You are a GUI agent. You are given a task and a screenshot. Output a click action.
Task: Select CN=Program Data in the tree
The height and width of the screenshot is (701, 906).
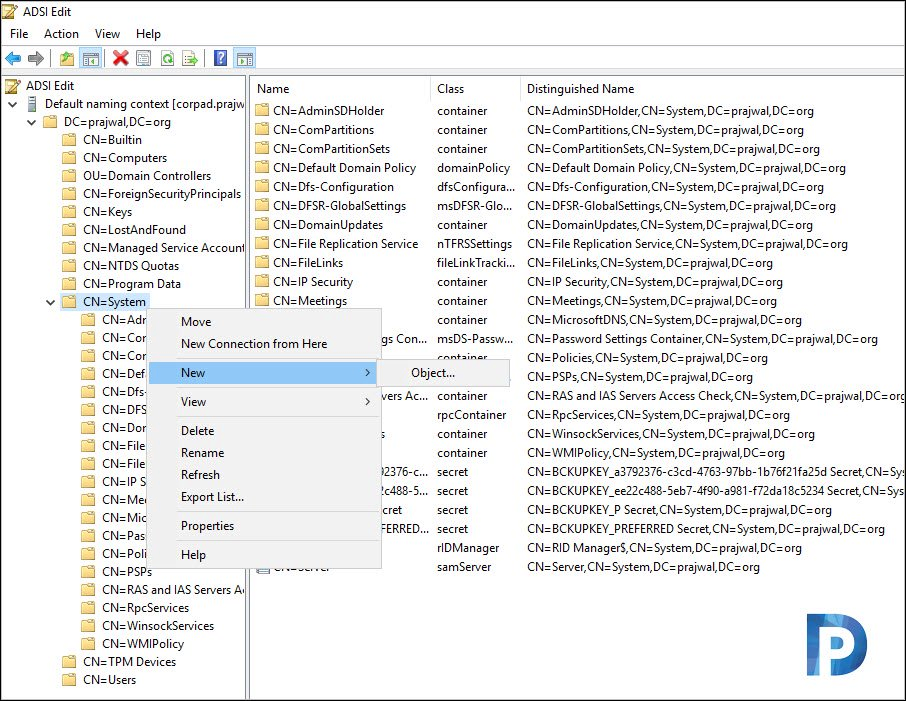click(132, 284)
